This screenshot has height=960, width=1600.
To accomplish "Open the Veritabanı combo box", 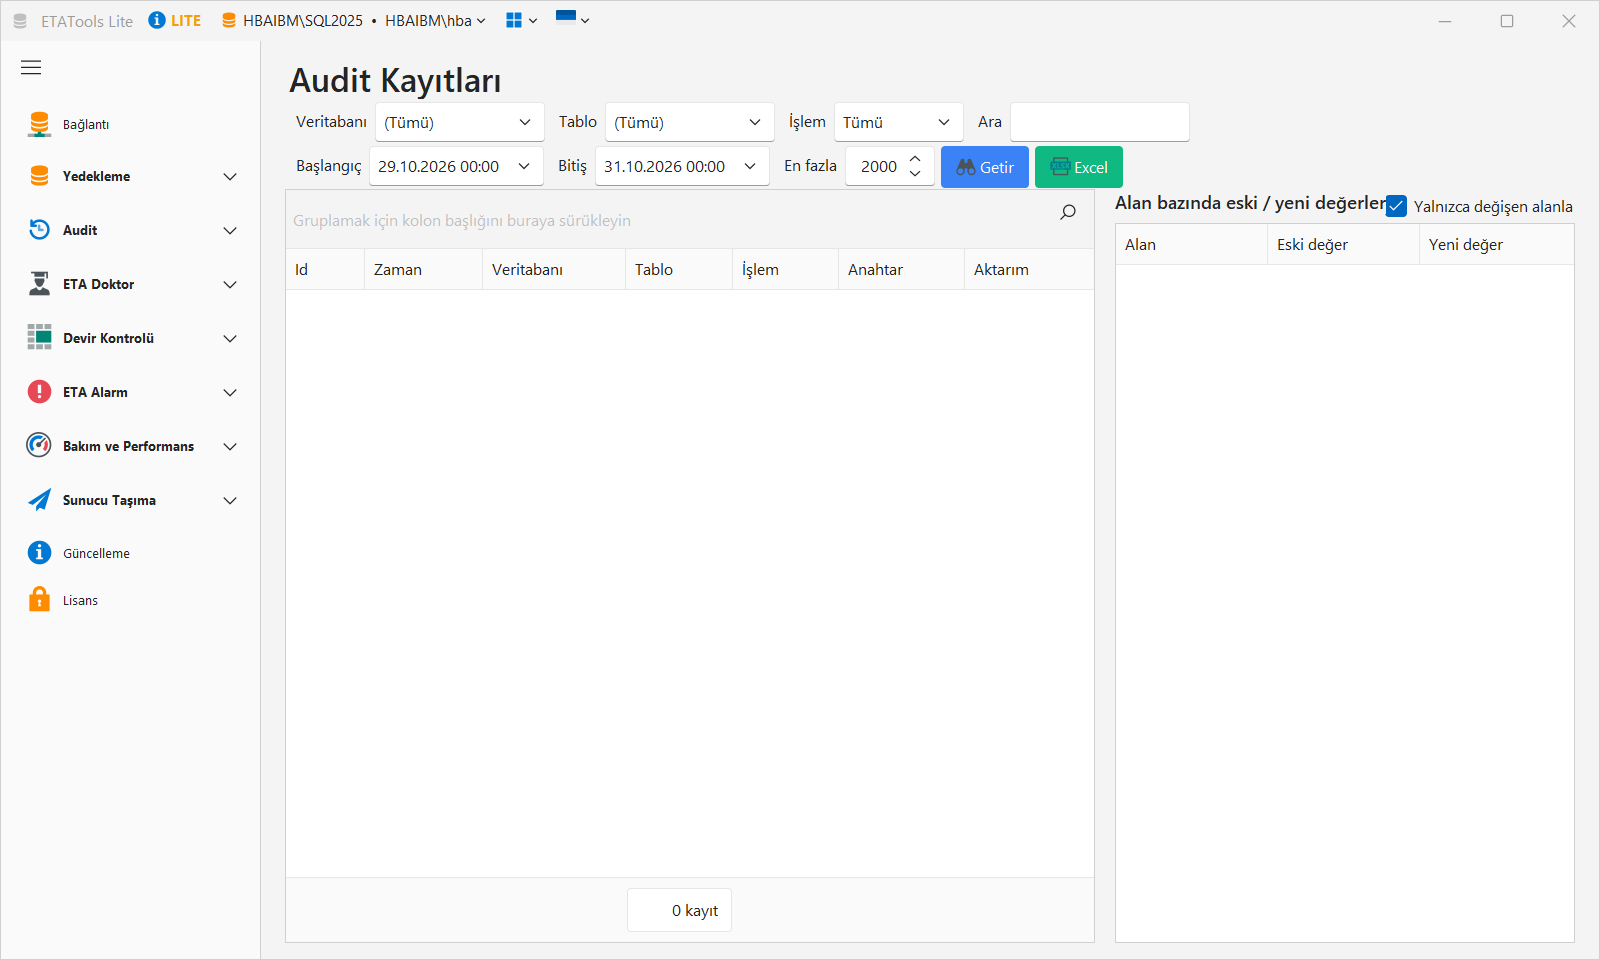I will [460, 122].
